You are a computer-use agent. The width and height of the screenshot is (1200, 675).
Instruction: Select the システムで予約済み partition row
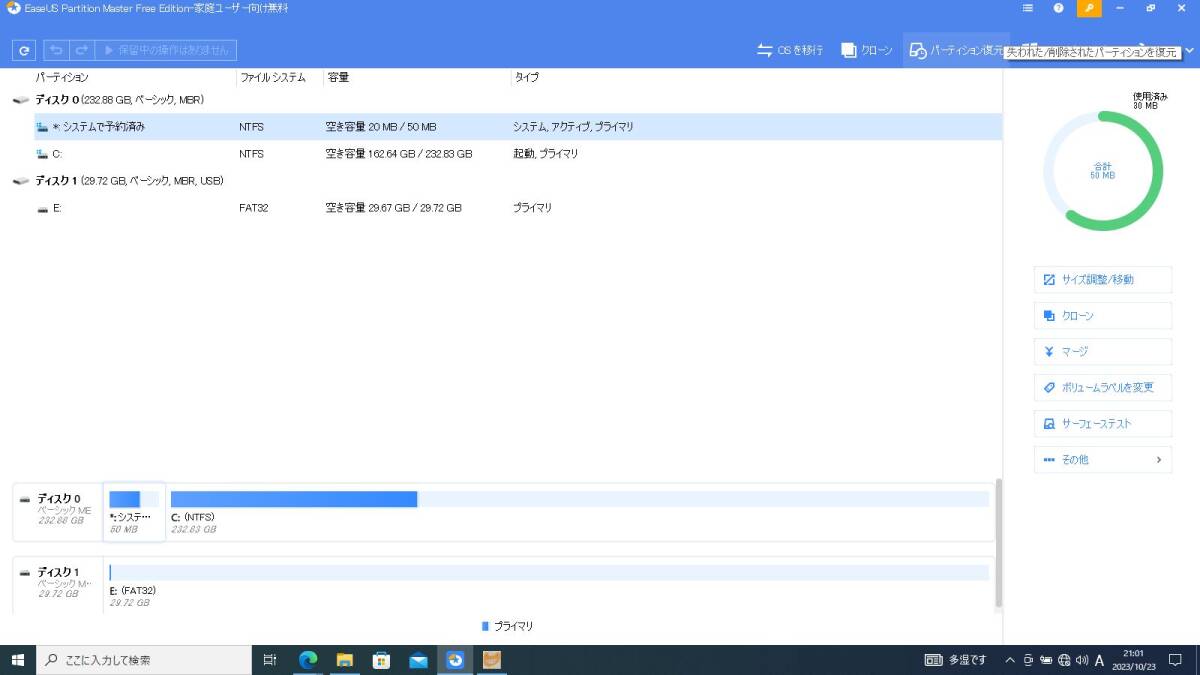click(518, 127)
